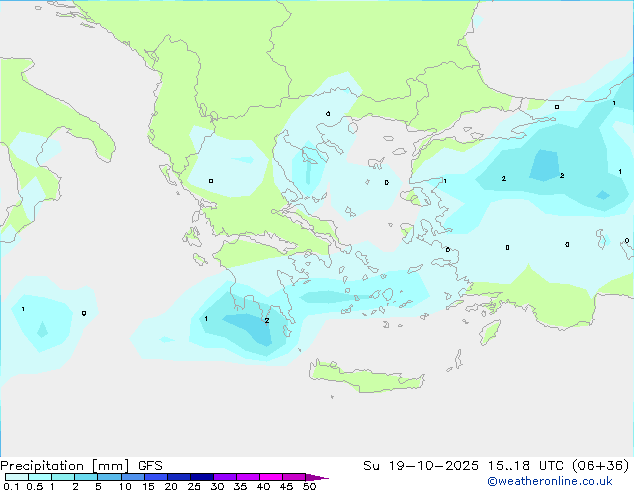Click the '50' legend scale label
This screenshot has width=634, height=490.
tap(309, 486)
